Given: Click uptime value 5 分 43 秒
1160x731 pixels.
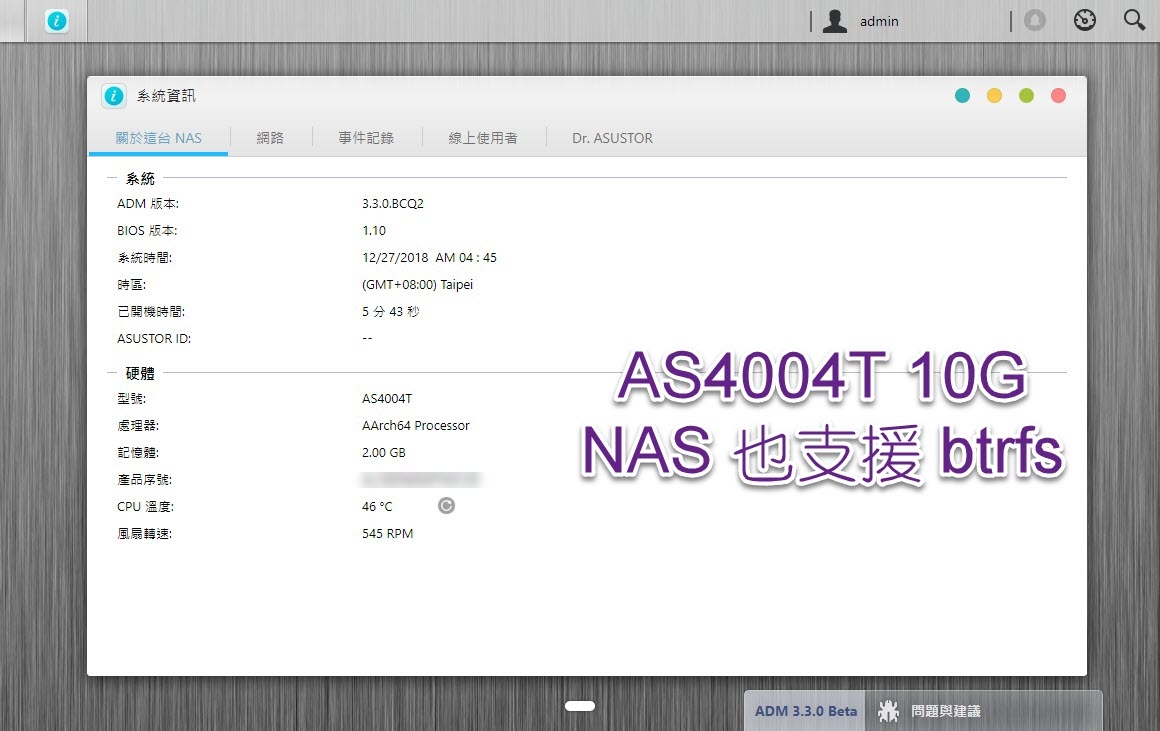Looking at the screenshot, I should point(391,311).
